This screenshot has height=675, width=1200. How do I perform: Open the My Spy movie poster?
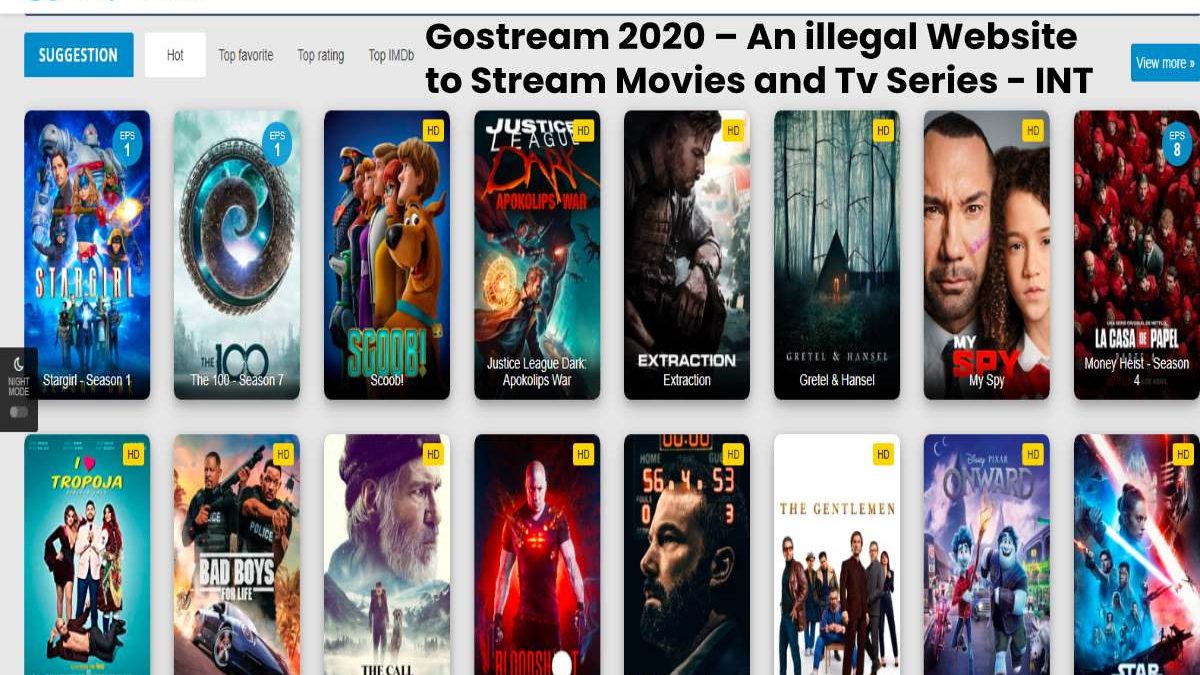pos(987,255)
